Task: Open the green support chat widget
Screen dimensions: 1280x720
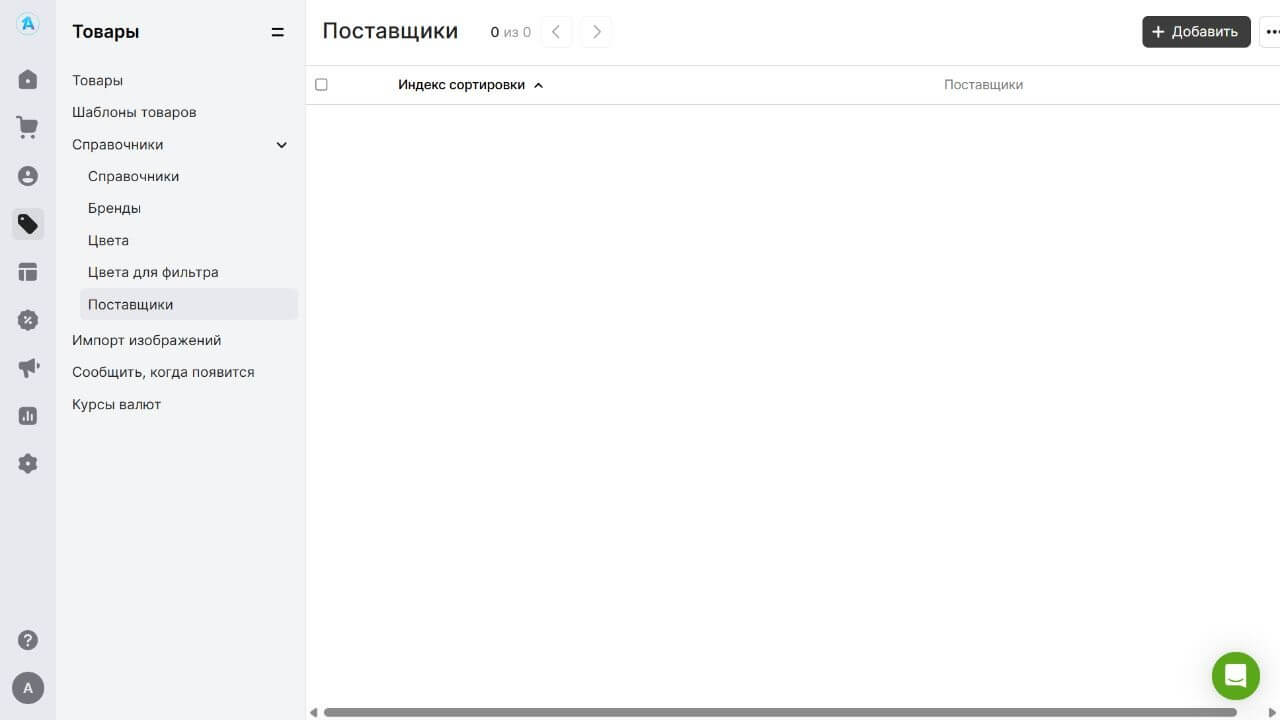Action: [x=1236, y=676]
